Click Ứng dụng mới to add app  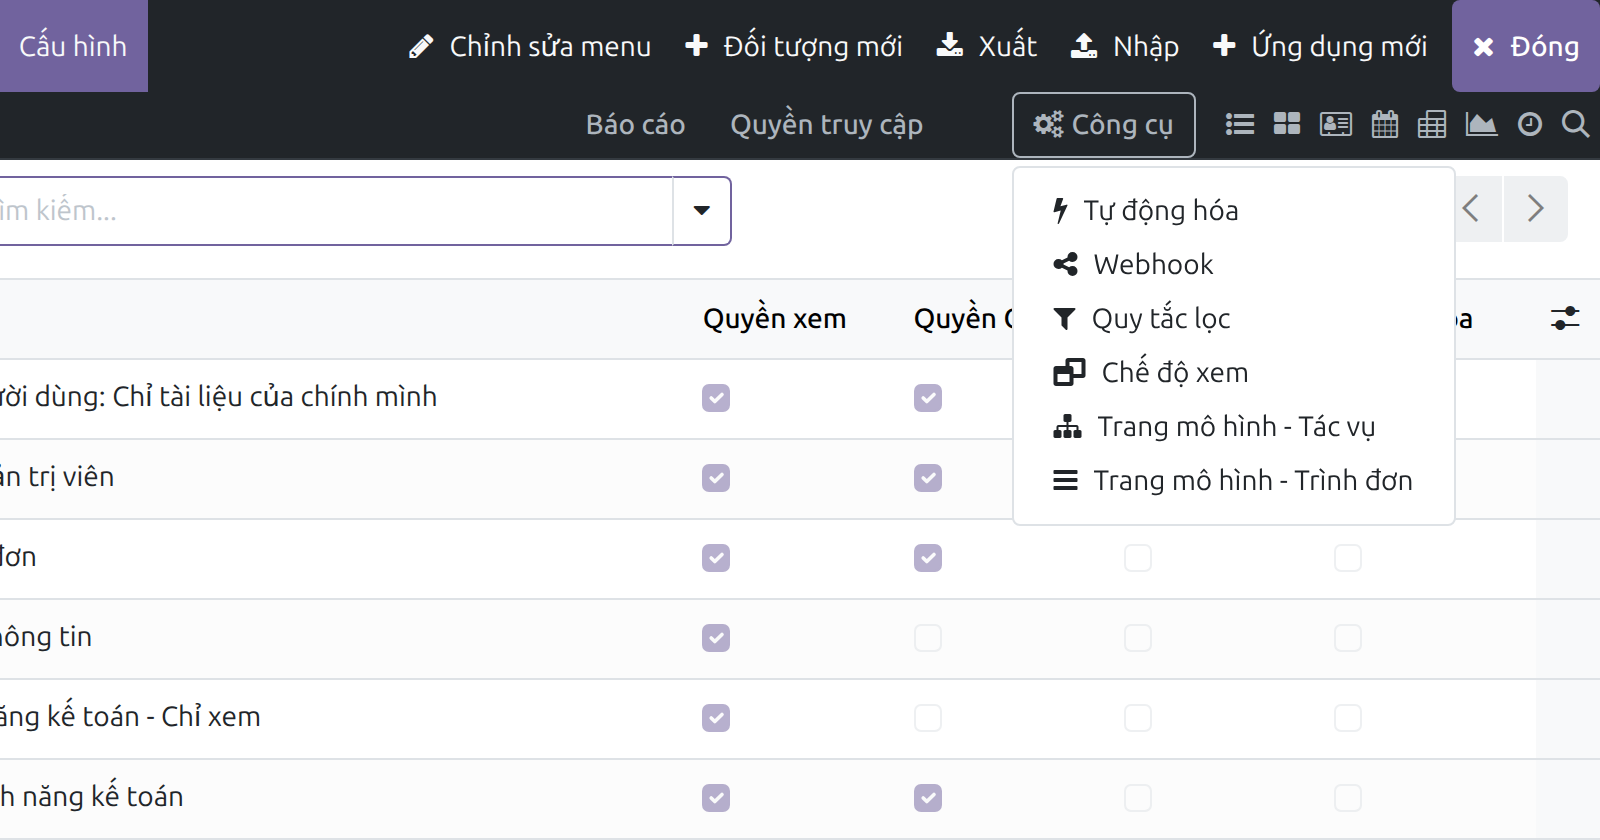pos(1320,46)
